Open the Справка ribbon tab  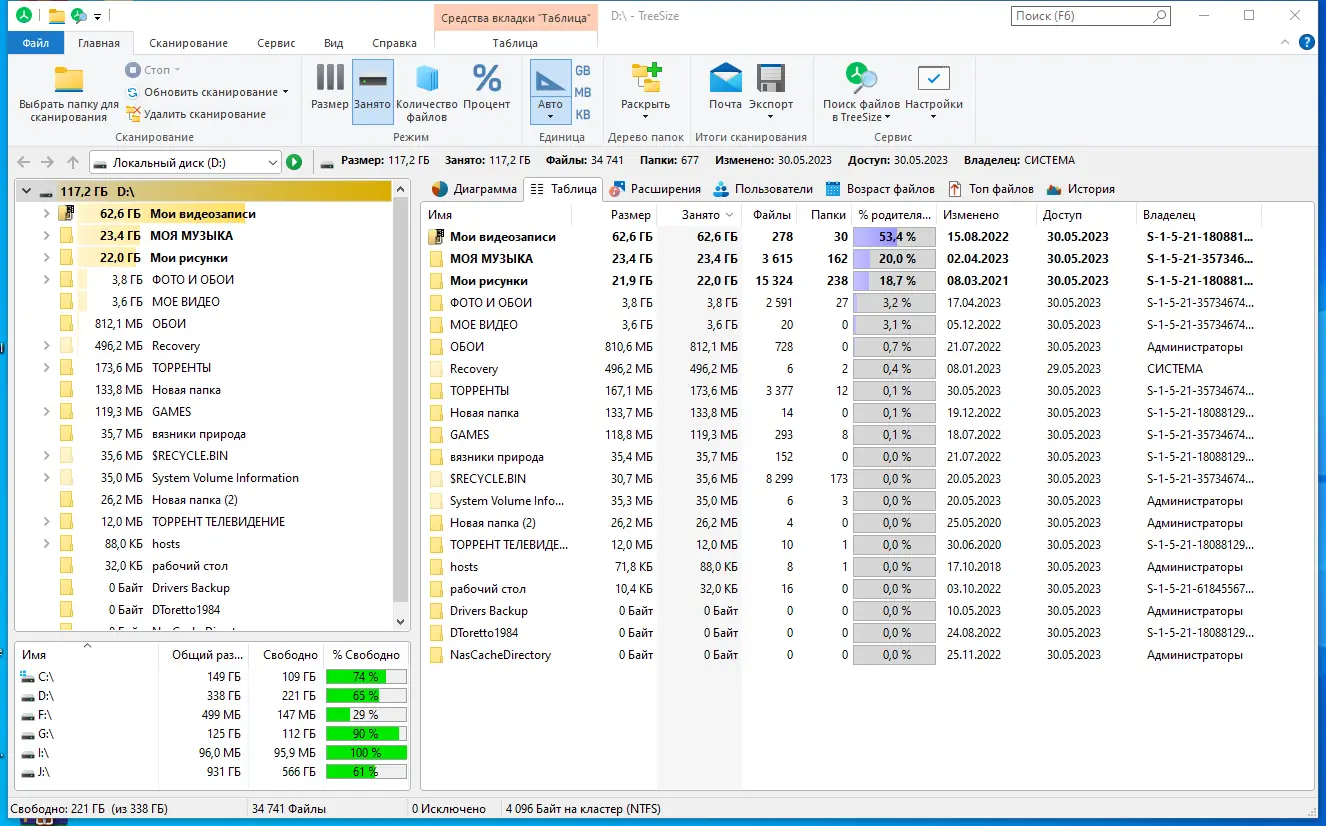[x=394, y=43]
